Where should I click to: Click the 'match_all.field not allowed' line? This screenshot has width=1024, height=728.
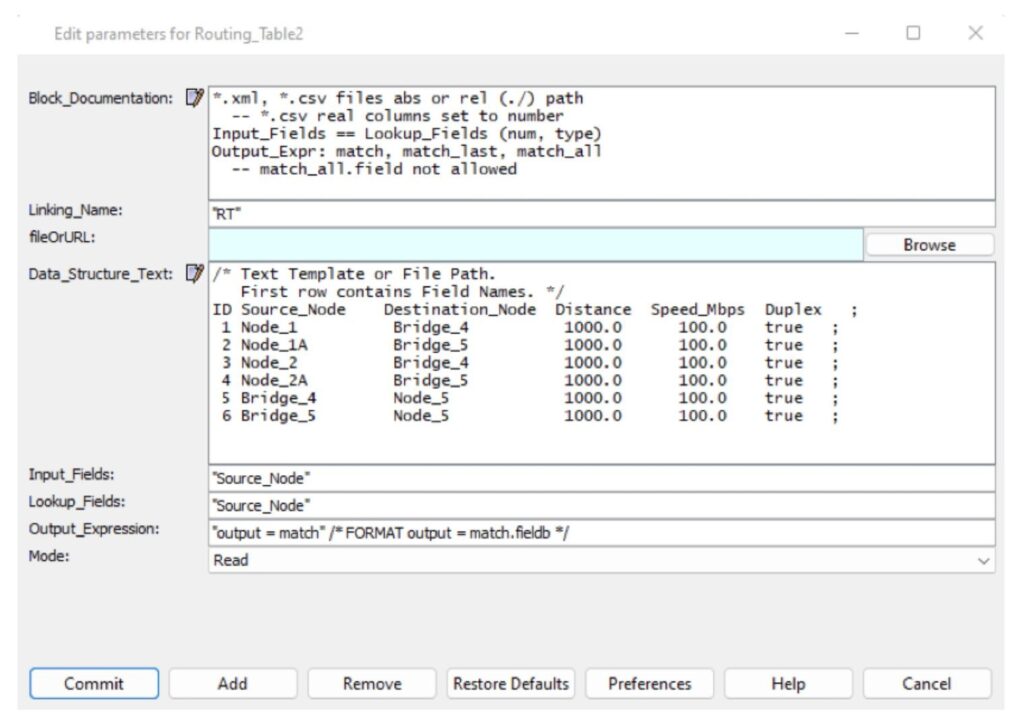pyautogui.click(x=374, y=169)
